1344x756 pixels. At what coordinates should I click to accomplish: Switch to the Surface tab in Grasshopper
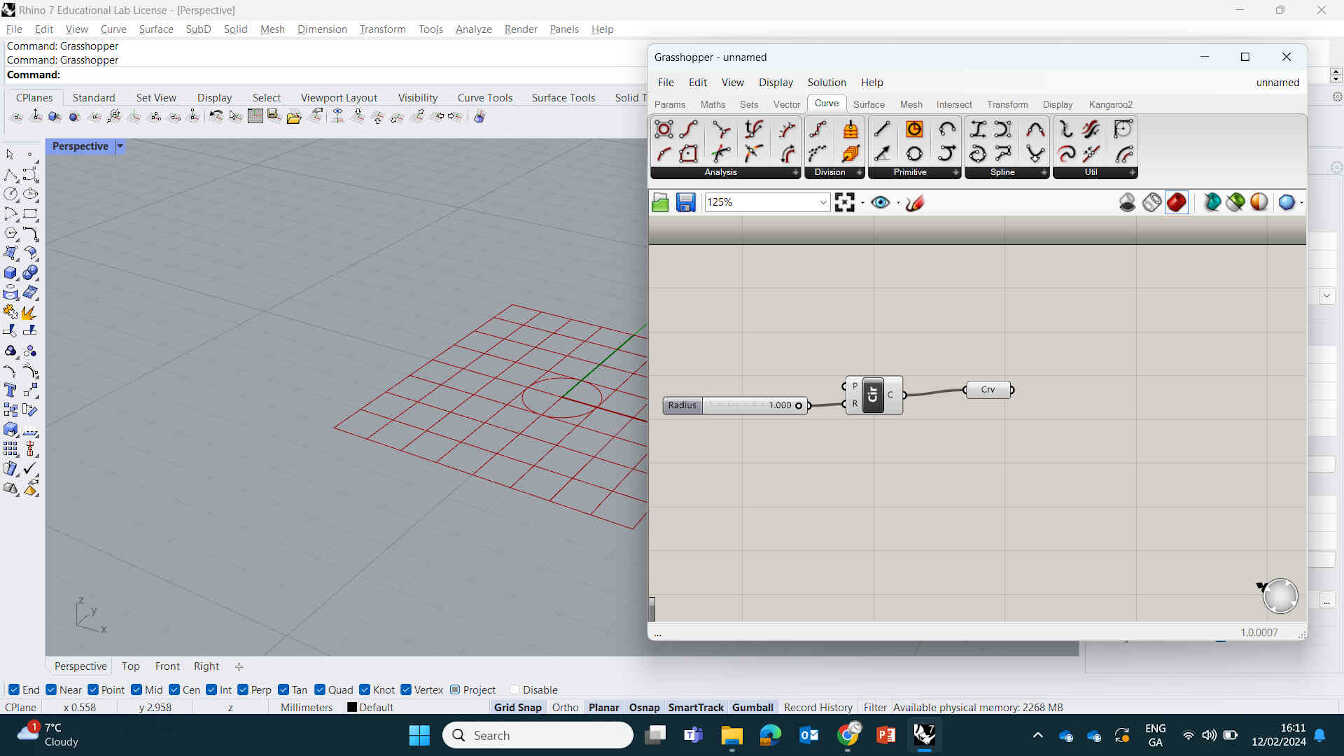point(868,104)
